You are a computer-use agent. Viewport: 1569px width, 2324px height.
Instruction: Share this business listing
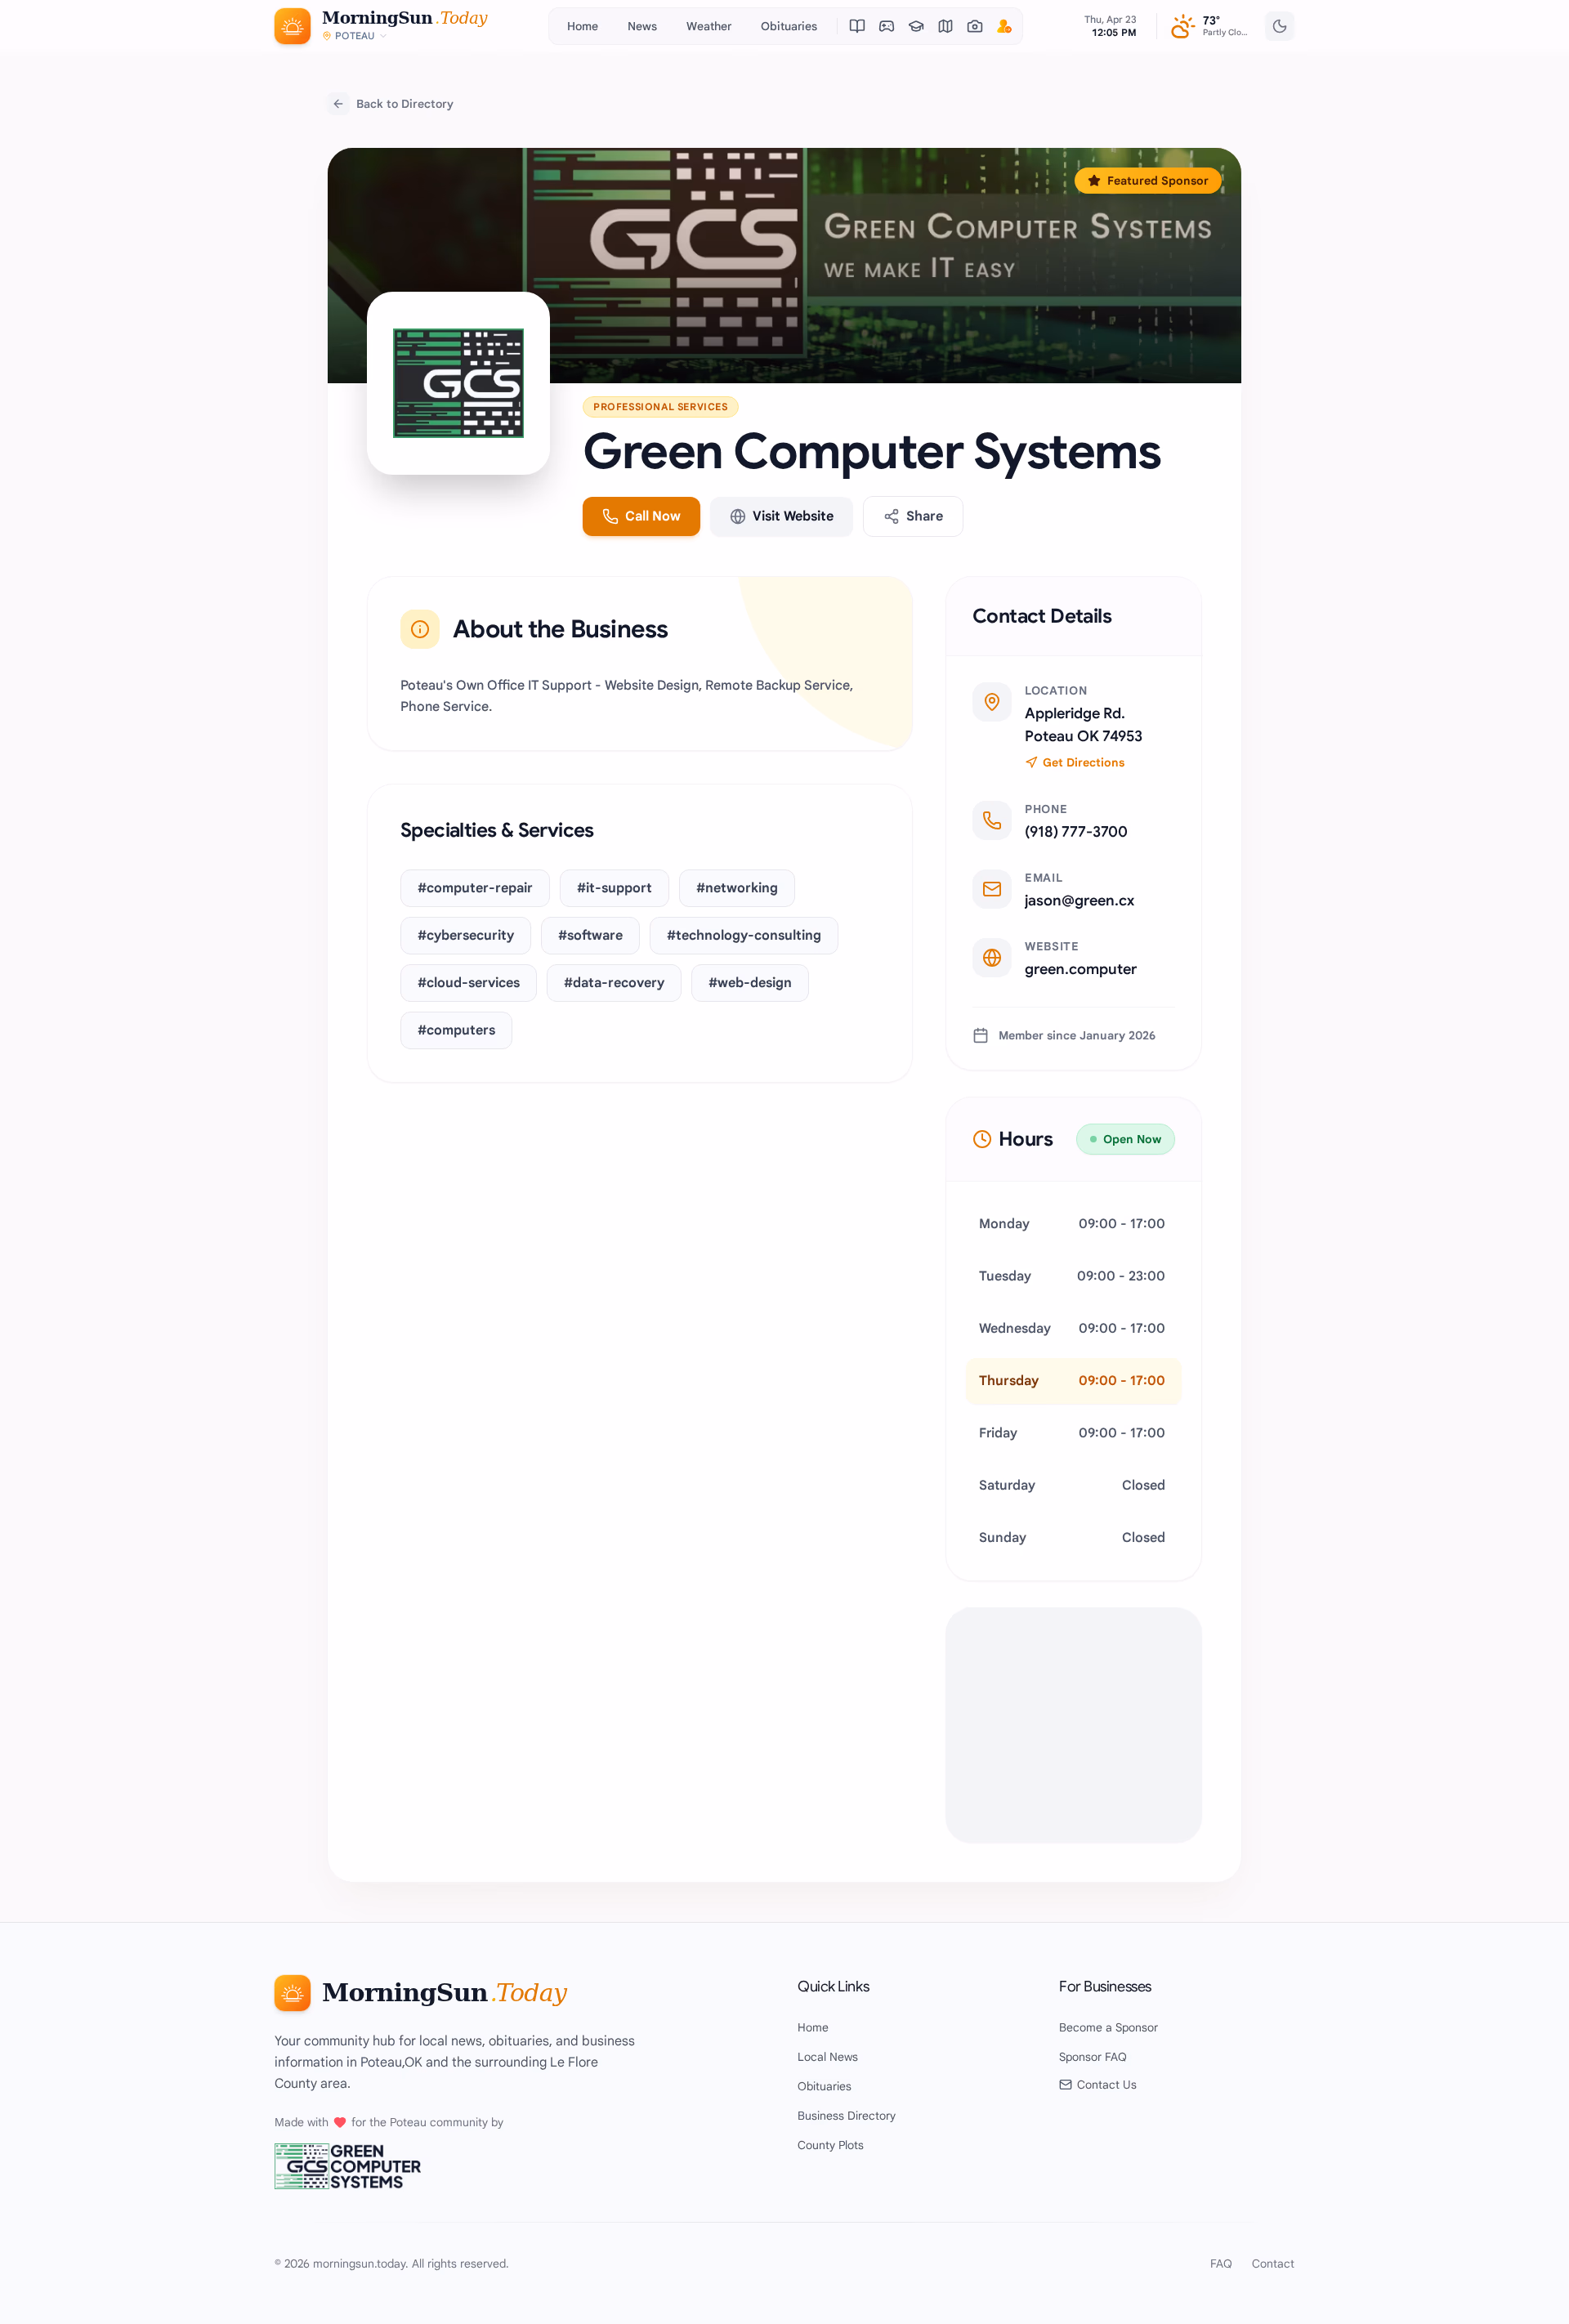pyautogui.click(x=913, y=516)
